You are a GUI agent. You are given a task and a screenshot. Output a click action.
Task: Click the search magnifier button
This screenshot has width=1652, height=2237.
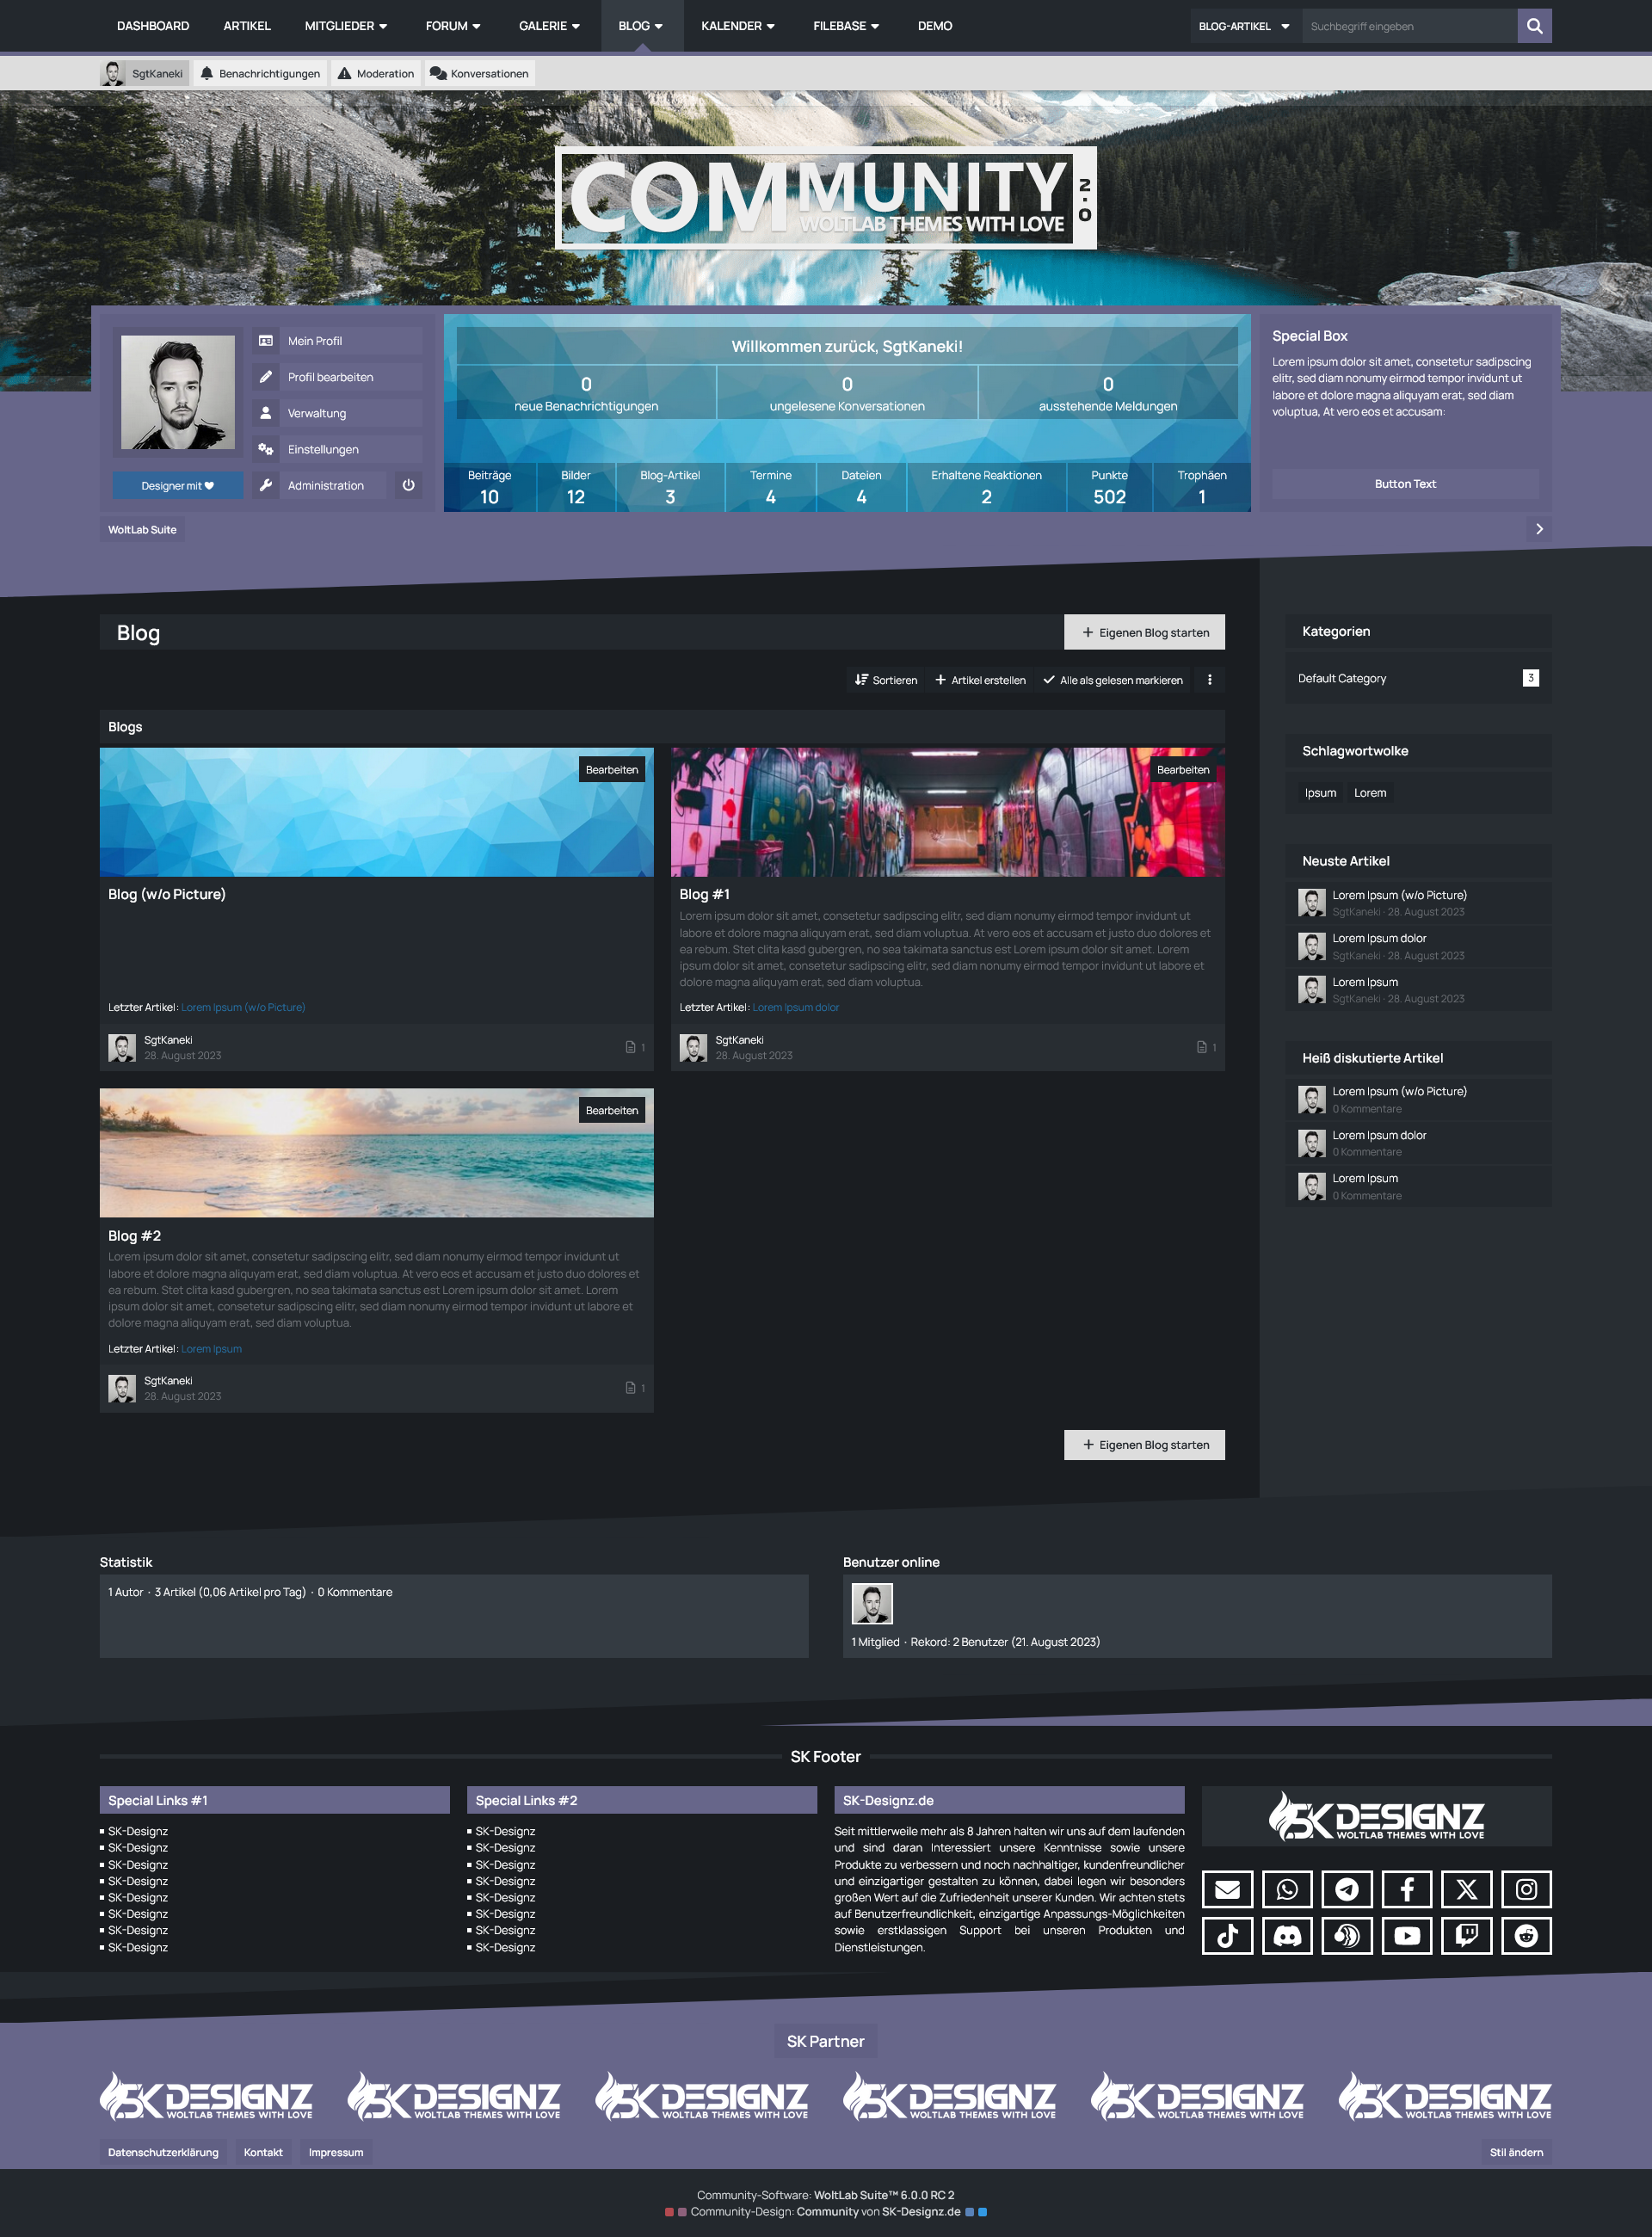pyautogui.click(x=1534, y=26)
